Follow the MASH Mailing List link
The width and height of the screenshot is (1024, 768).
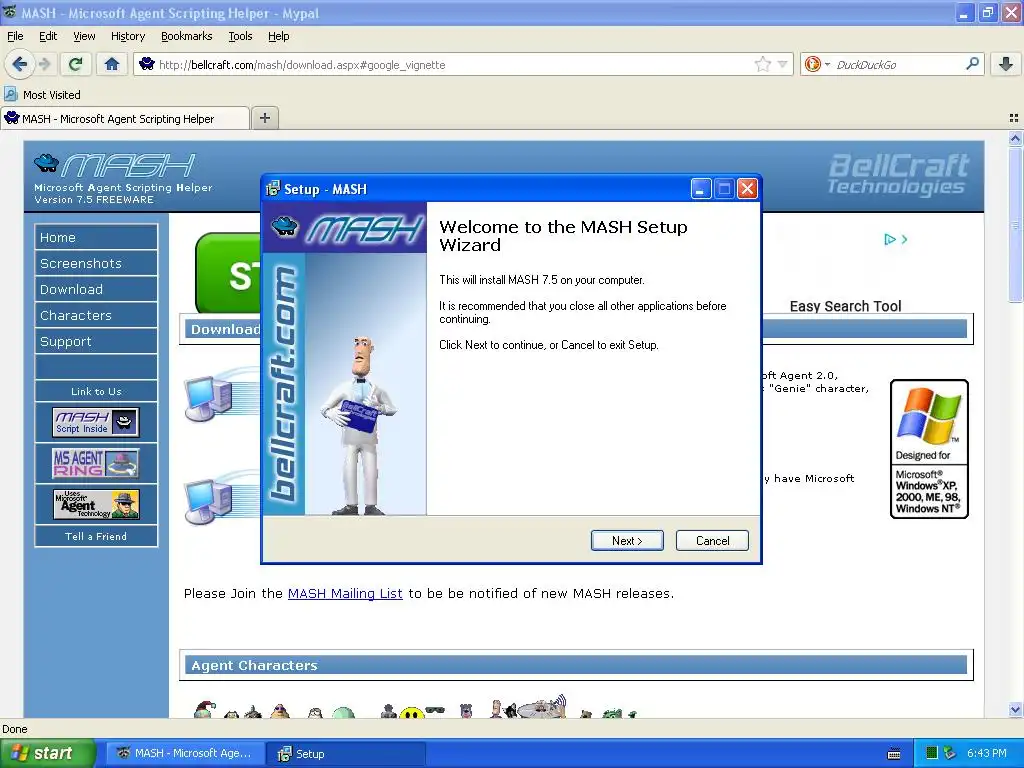(x=345, y=594)
